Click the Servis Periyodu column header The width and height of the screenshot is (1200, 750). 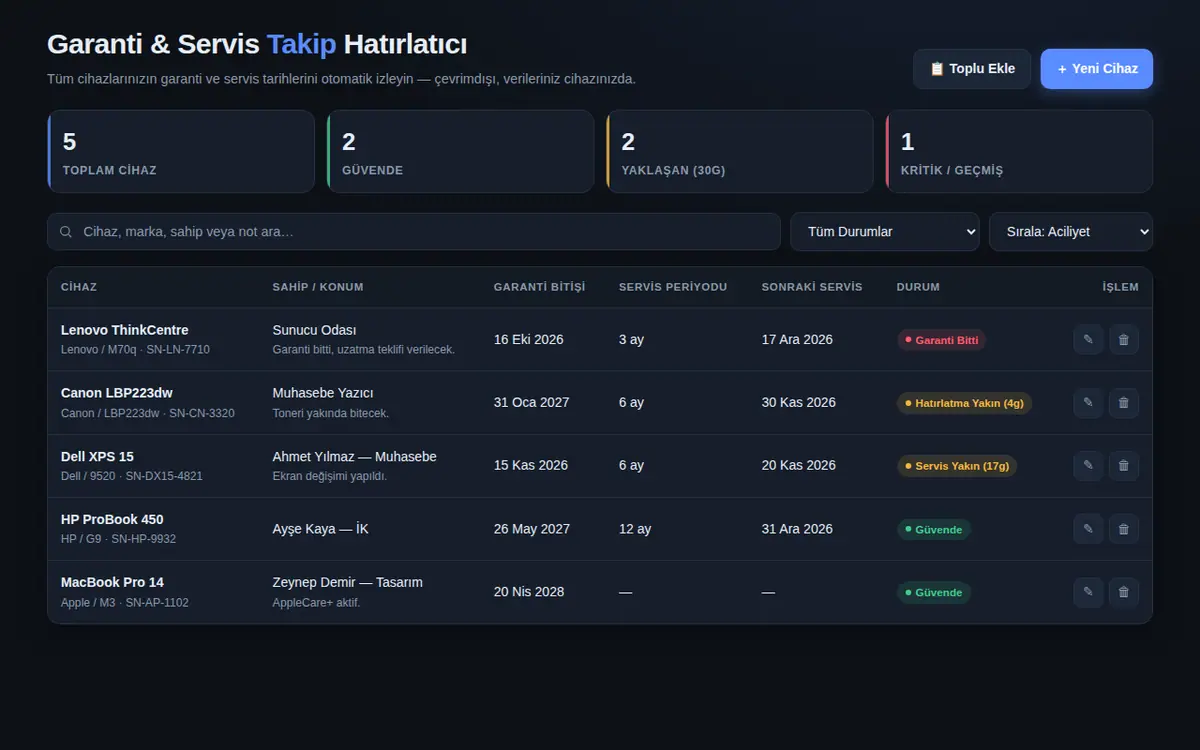673,287
